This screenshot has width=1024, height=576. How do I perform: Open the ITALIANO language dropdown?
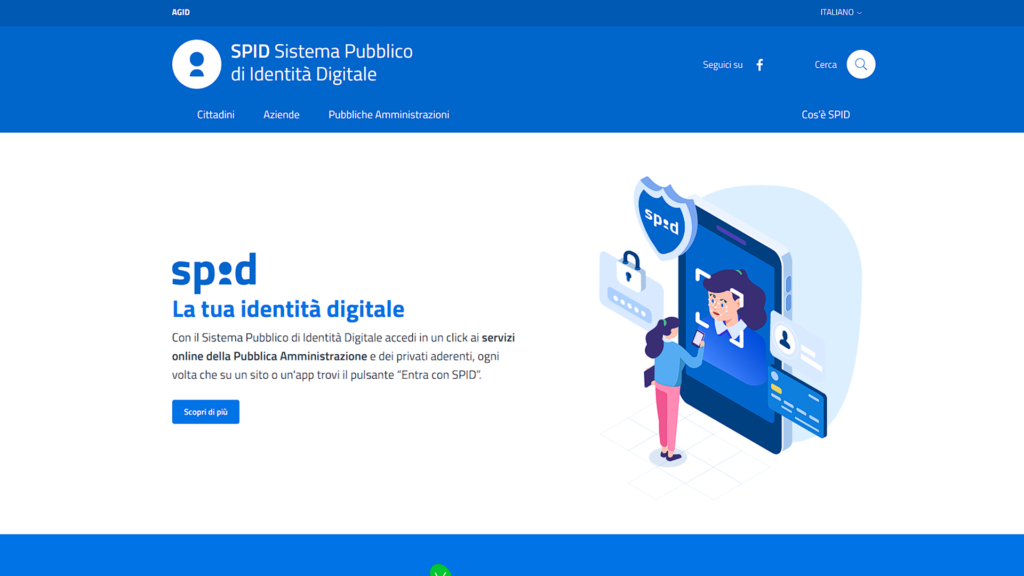pos(840,12)
